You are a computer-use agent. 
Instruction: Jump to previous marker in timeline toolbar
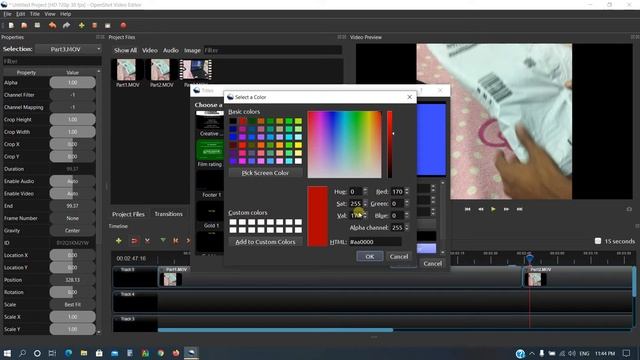click(176, 241)
